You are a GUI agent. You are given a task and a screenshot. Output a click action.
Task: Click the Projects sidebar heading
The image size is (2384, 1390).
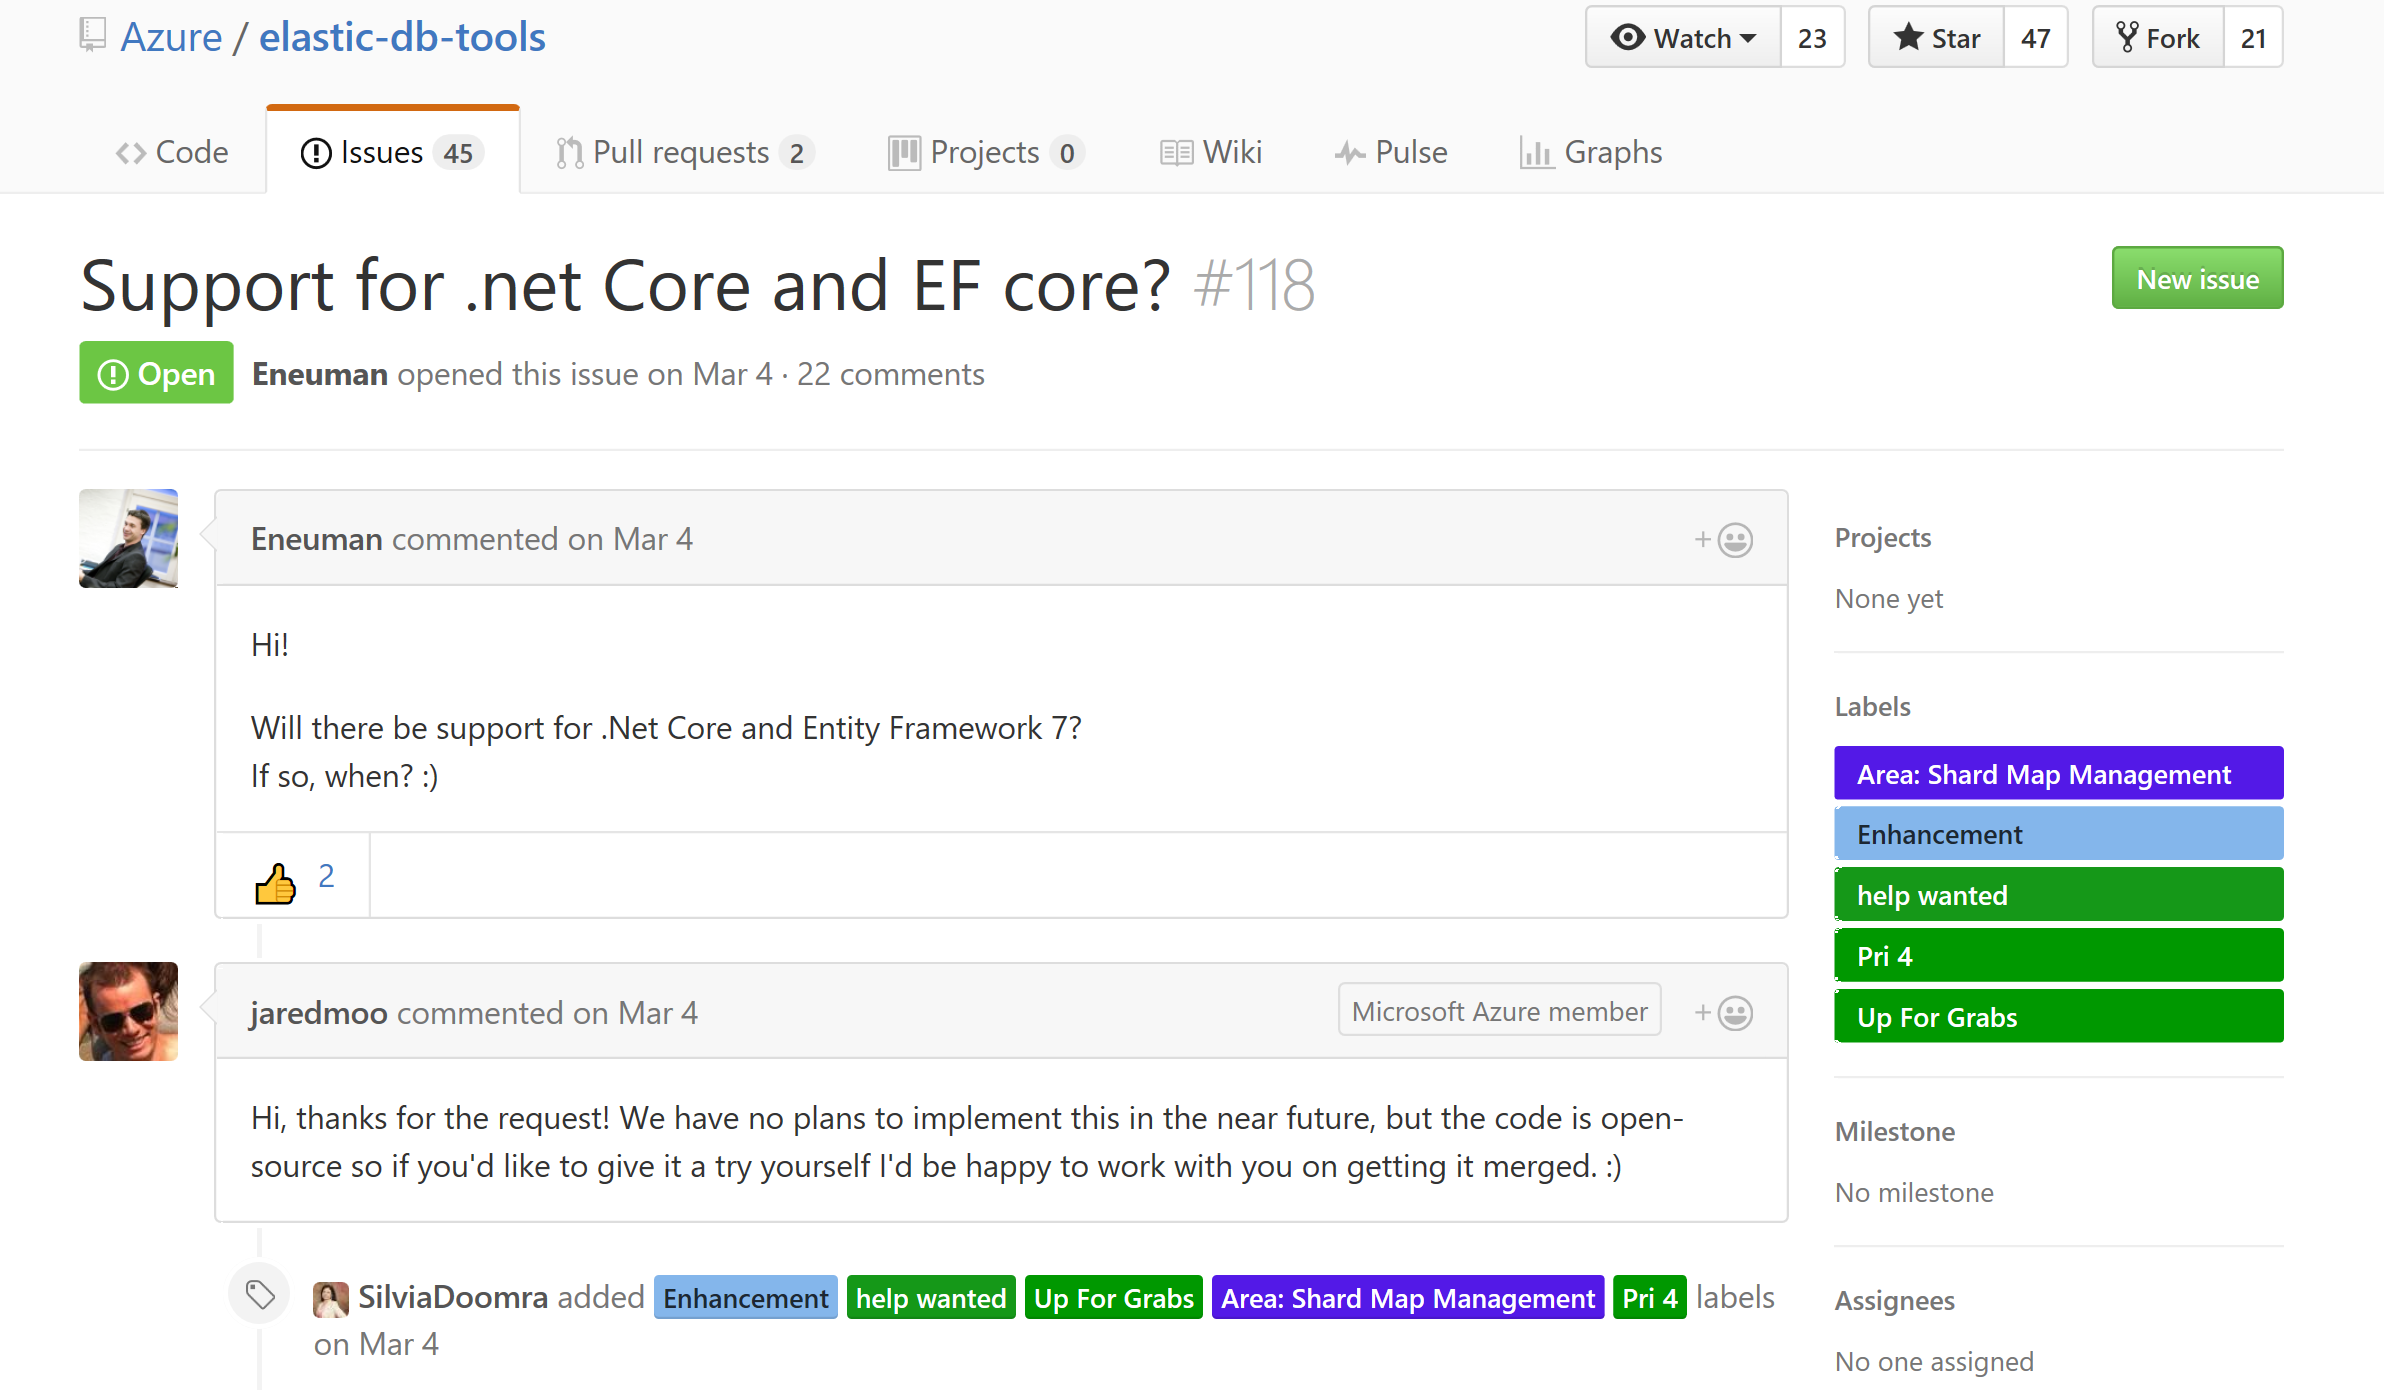click(1883, 537)
